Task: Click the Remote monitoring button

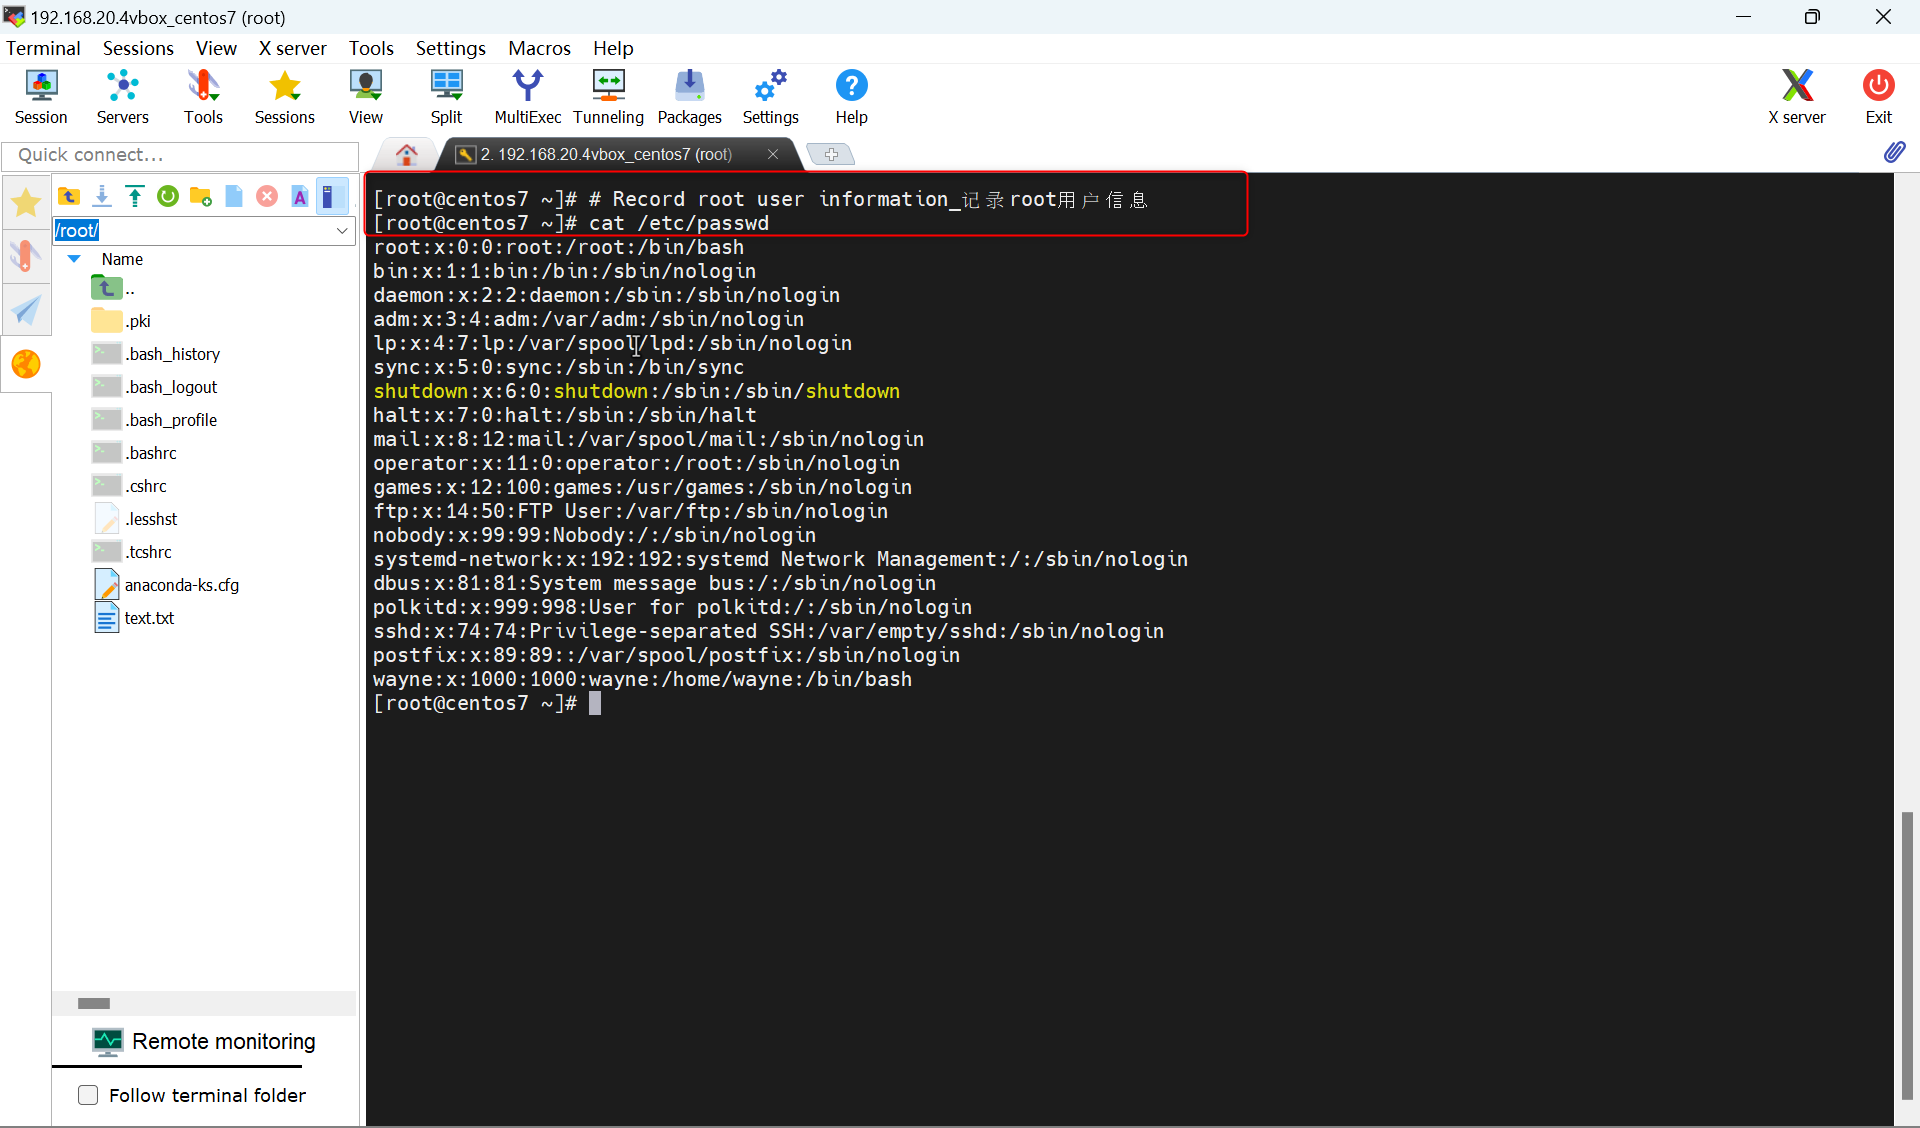Action: click(x=204, y=1041)
